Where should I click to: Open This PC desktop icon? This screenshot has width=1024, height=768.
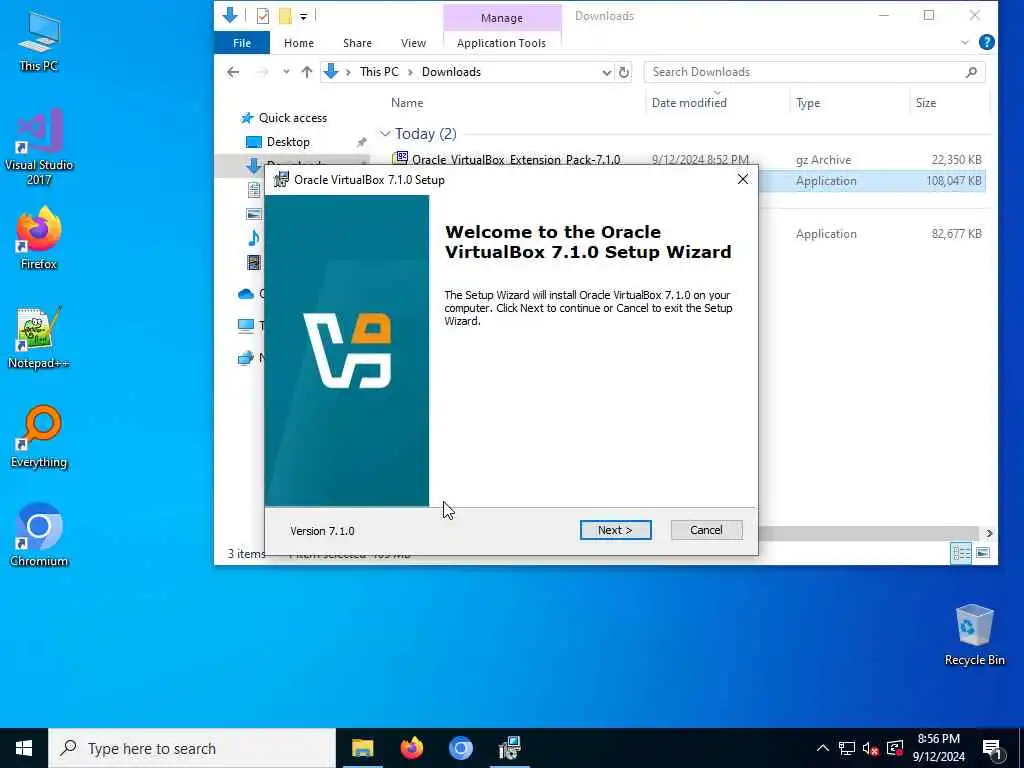[39, 42]
